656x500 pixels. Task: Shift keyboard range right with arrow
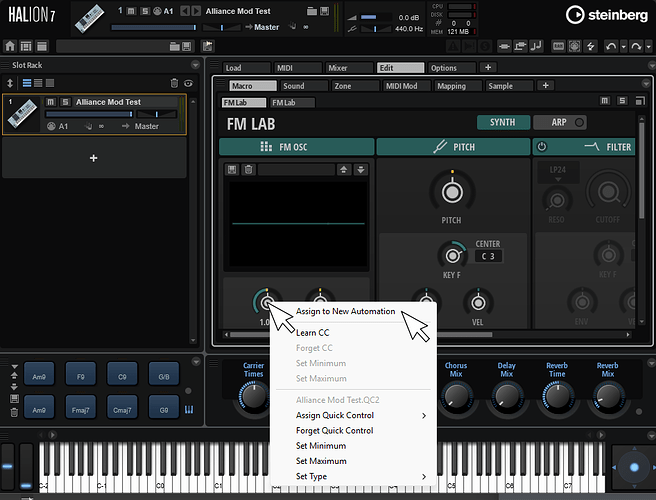(x=601, y=435)
